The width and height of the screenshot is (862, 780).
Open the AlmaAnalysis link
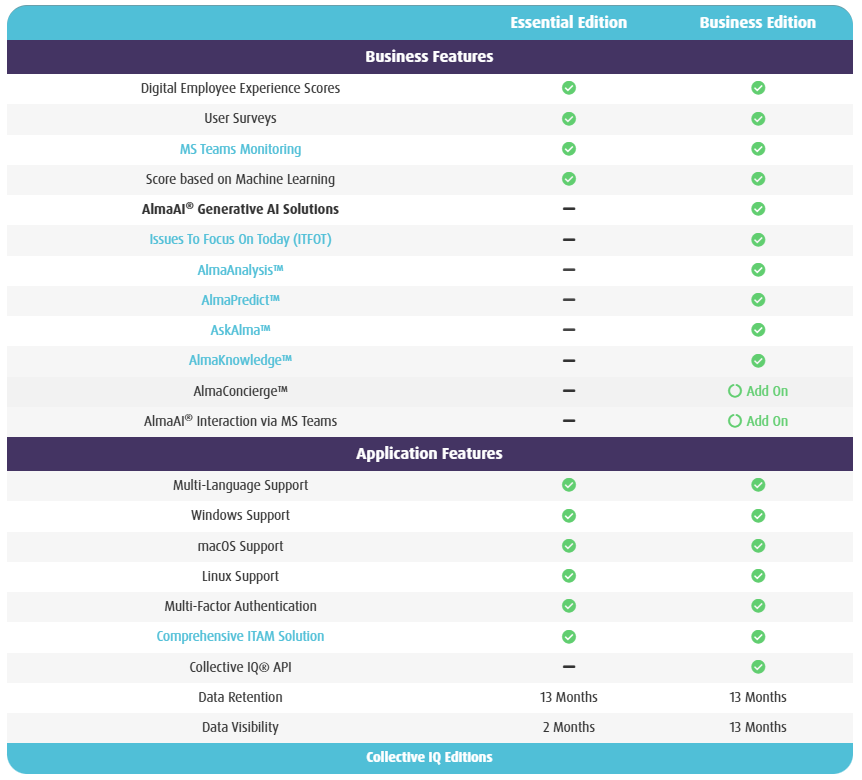[x=240, y=270]
